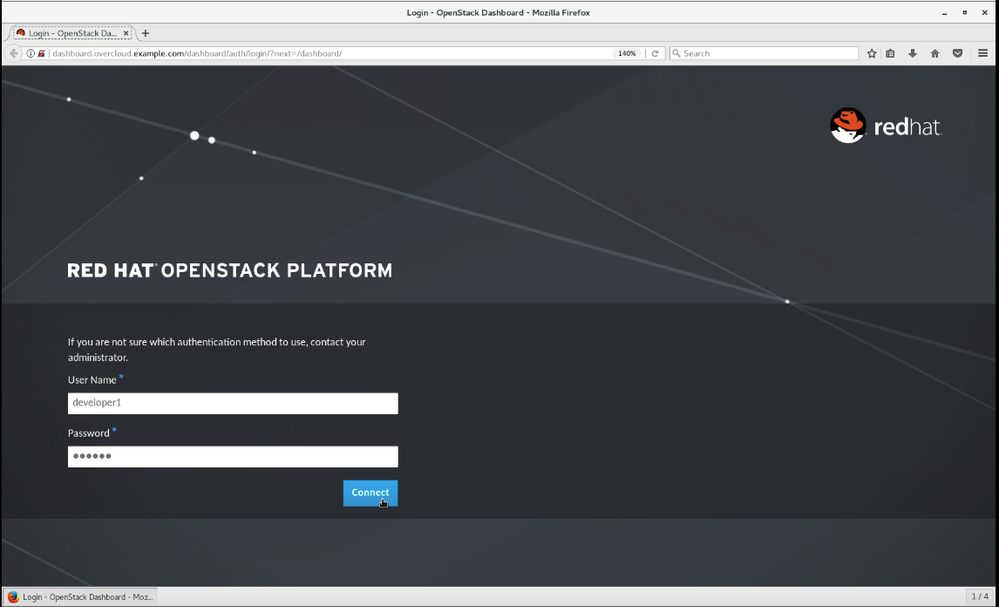The image size is (999, 607).
Task: Show bookmarks list via the clipboard icon
Action: point(890,53)
